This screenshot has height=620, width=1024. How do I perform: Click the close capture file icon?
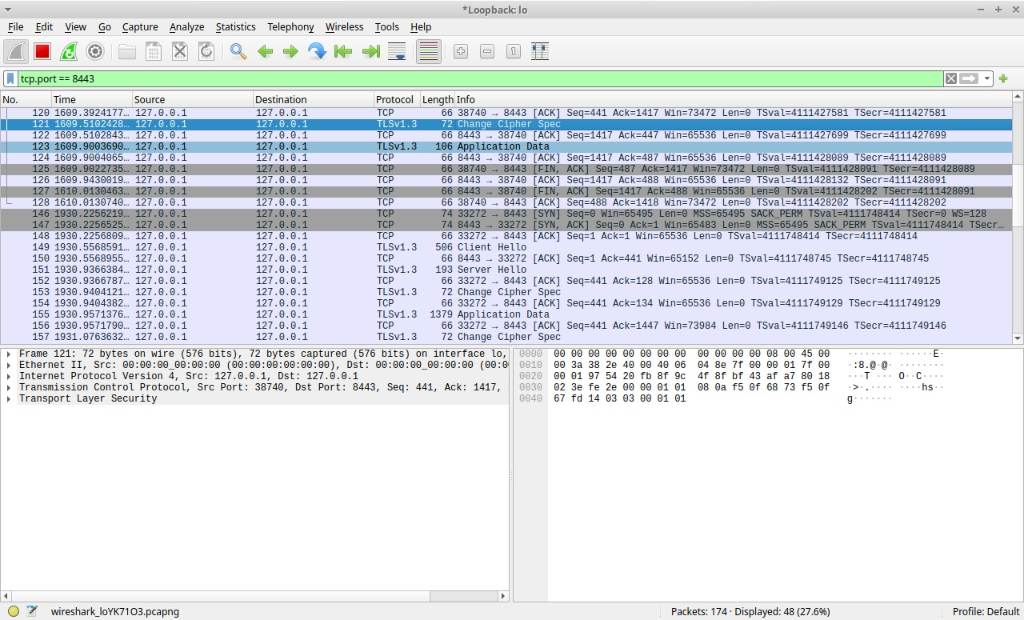pyautogui.click(x=180, y=52)
